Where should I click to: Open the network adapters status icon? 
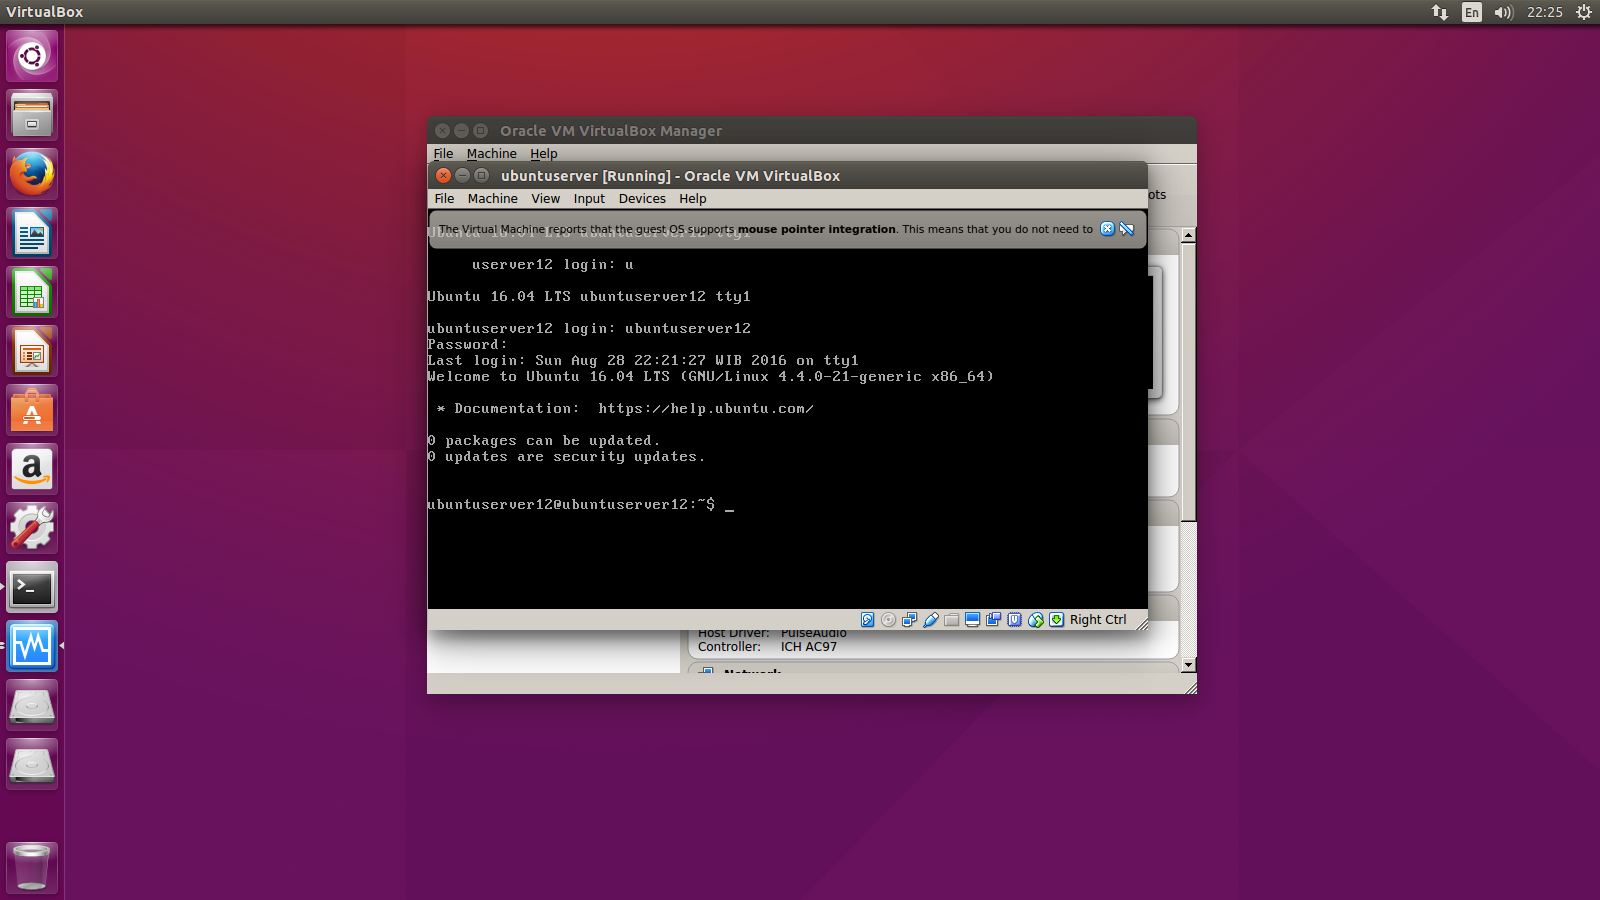(910, 620)
